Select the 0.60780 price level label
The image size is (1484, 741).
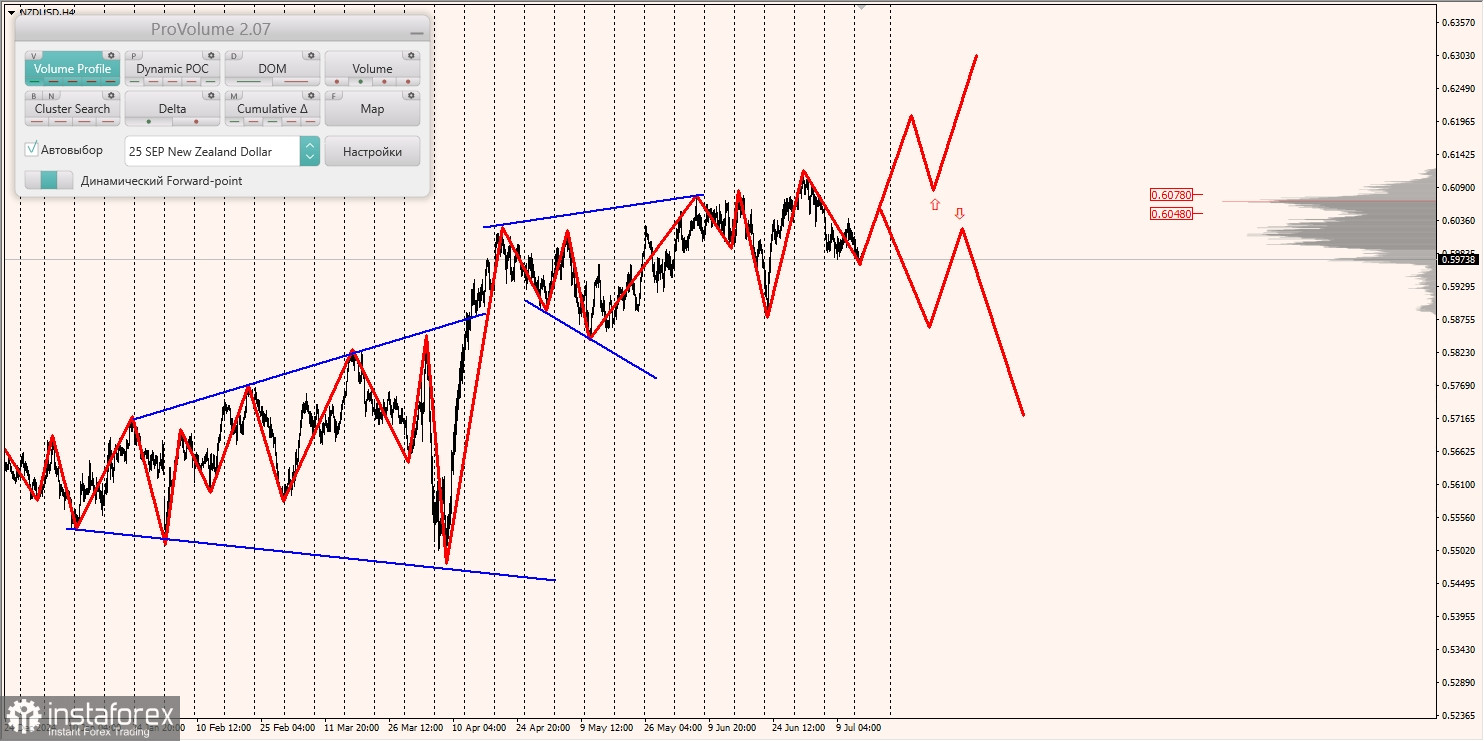1171,195
